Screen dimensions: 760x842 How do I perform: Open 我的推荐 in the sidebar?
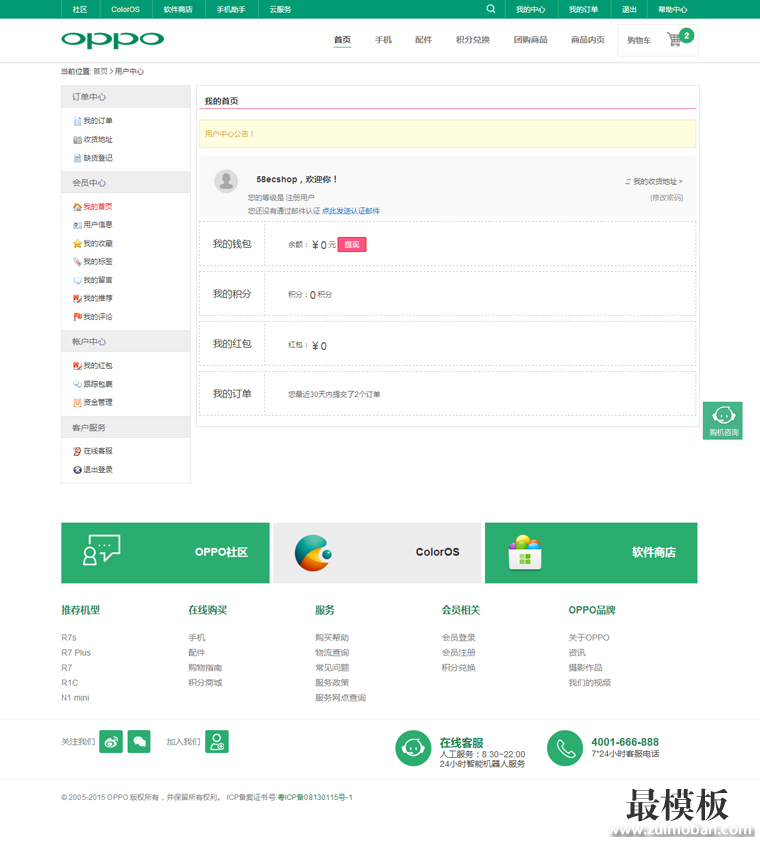point(98,299)
